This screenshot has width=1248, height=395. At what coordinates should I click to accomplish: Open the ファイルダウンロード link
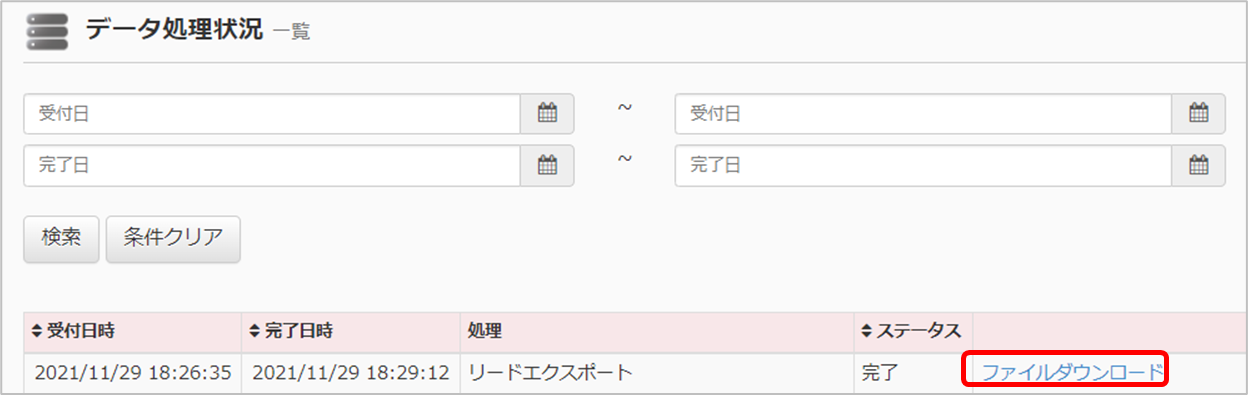(1073, 373)
